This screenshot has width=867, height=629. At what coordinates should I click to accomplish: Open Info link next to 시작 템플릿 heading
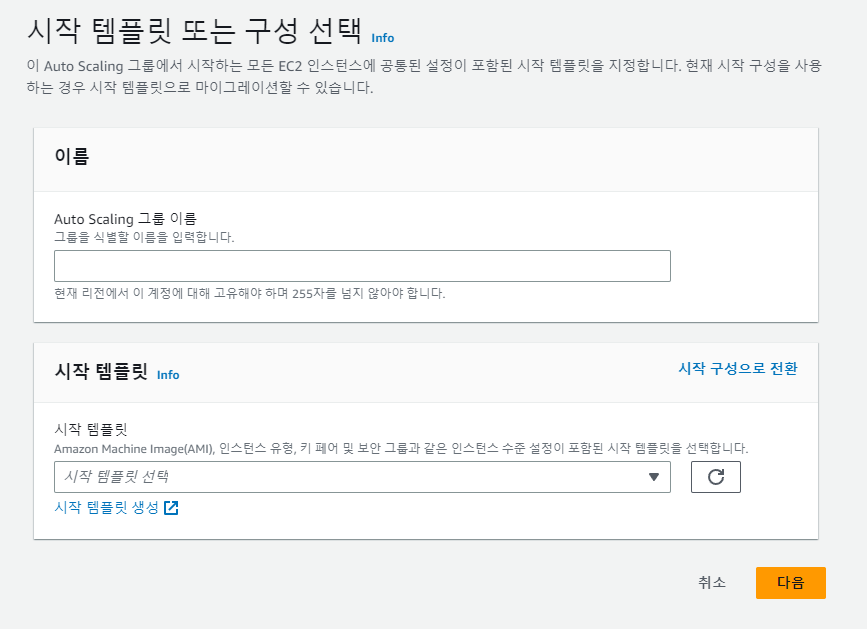tap(168, 375)
